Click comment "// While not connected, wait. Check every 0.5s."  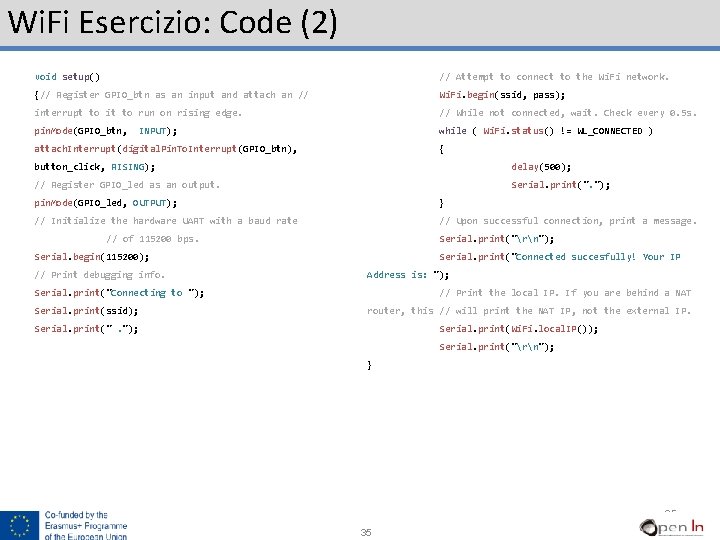(x=568, y=113)
